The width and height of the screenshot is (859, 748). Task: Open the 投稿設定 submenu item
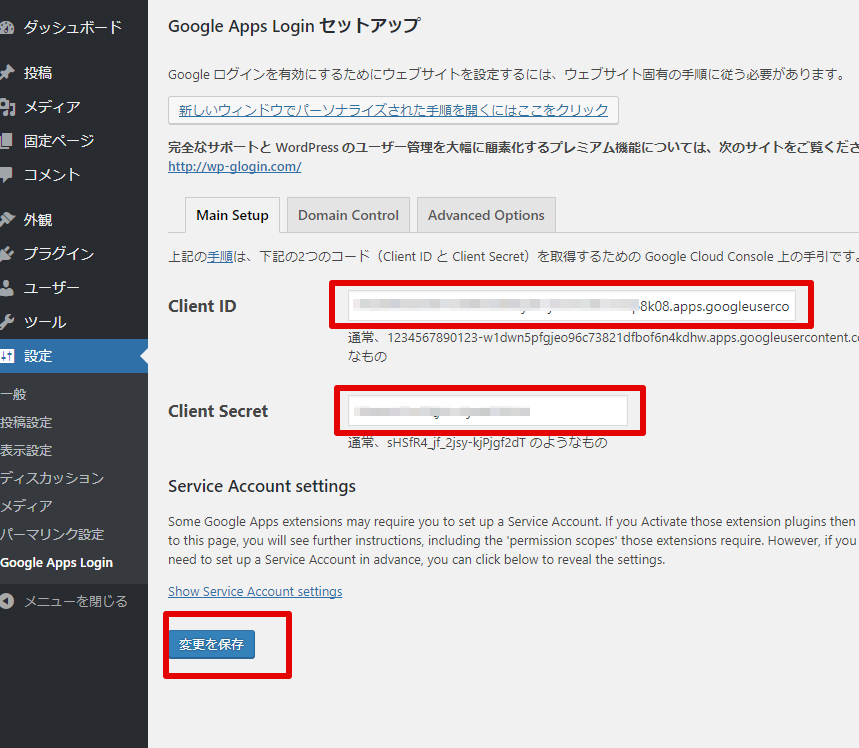point(26,422)
